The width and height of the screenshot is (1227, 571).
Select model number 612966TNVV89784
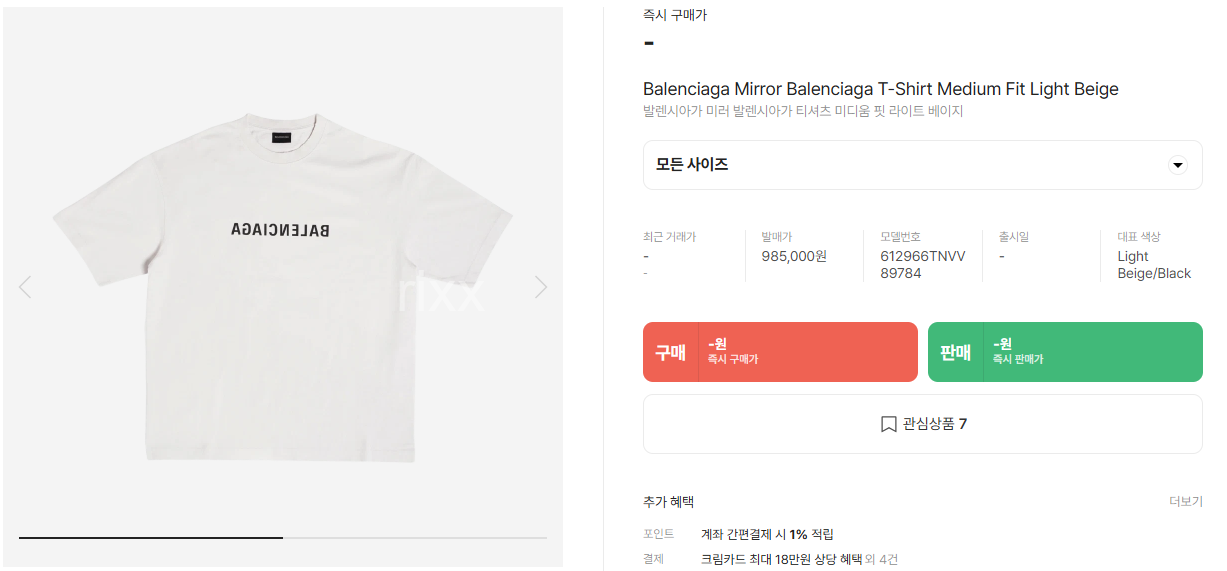(x=922, y=265)
